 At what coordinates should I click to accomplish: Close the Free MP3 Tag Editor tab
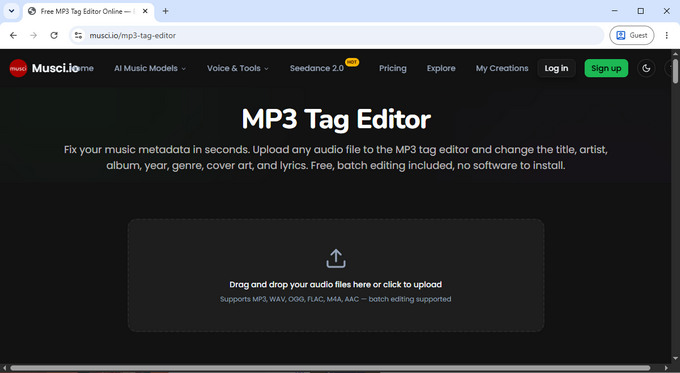(145, 11)
